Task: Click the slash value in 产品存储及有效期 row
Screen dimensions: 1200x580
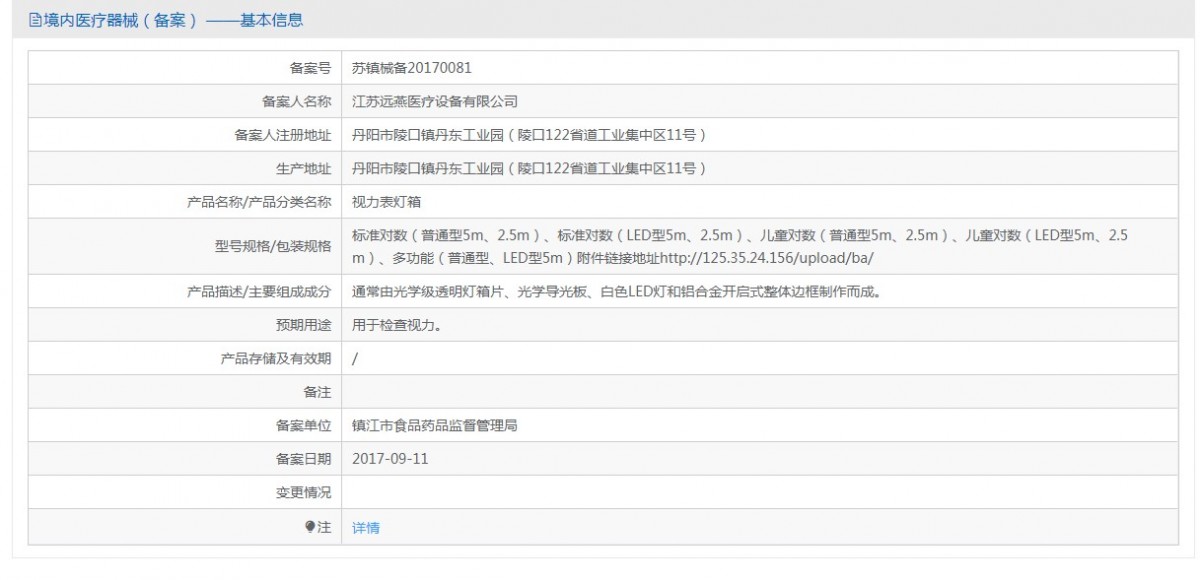Action: [x=356, y=358]
